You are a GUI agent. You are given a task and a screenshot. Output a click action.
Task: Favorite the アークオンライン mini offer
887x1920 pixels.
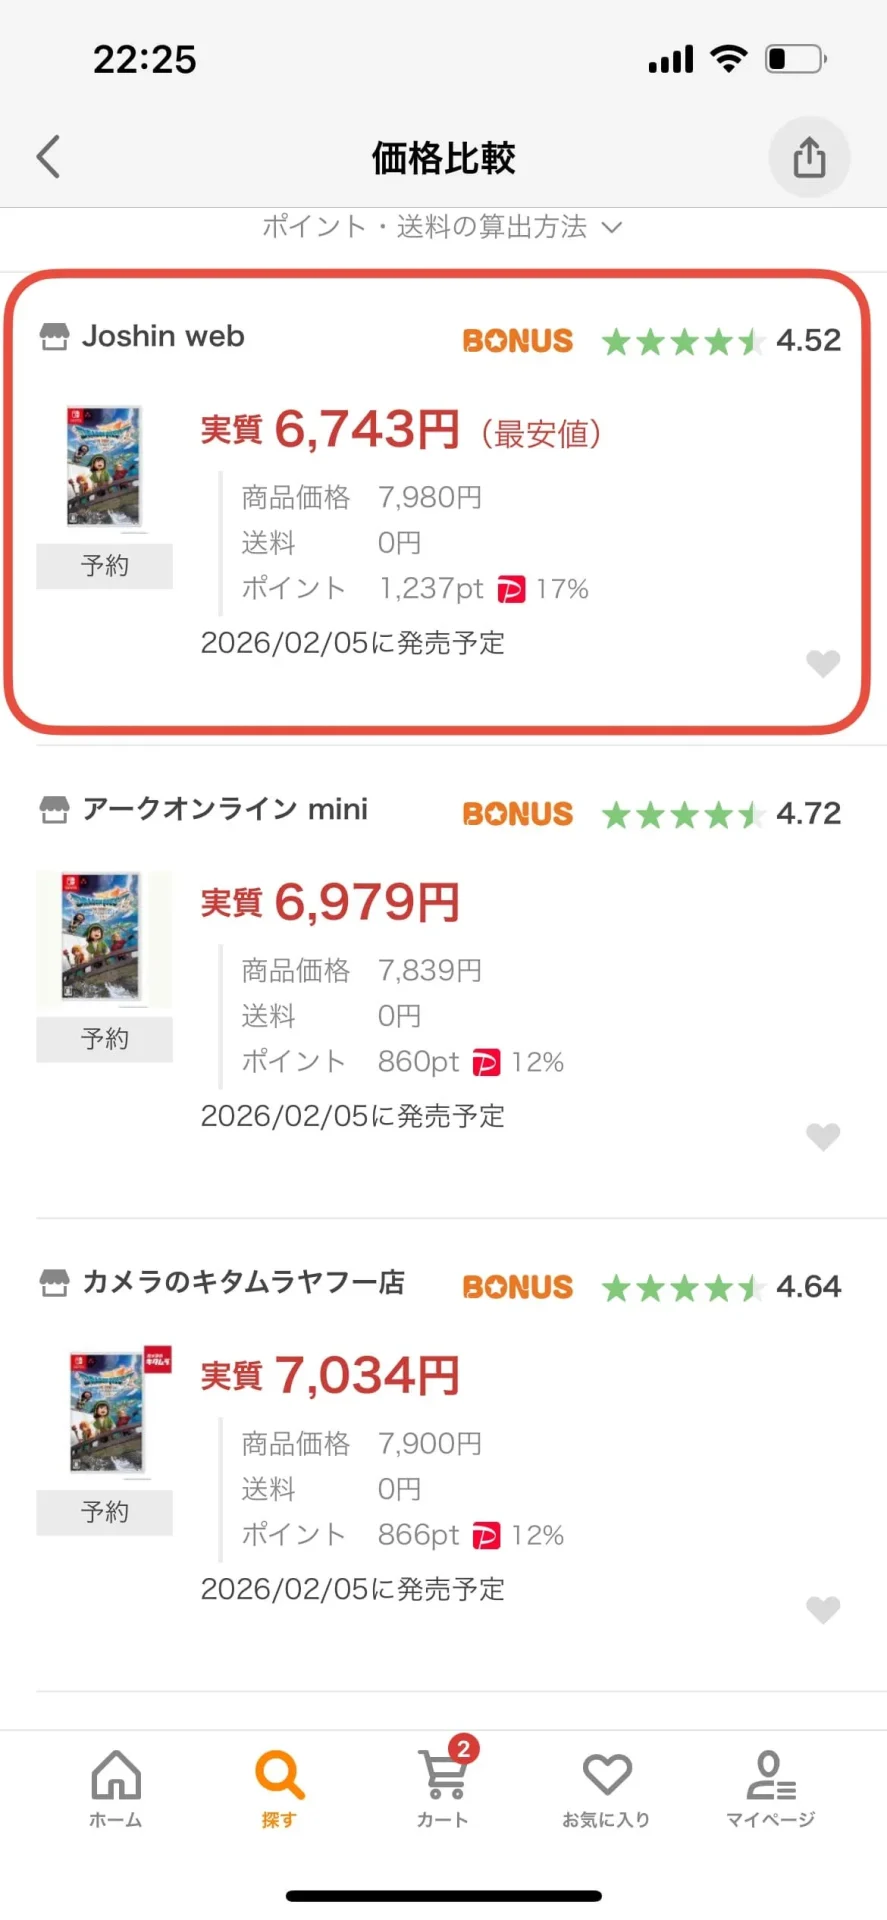pos(822,1136)
